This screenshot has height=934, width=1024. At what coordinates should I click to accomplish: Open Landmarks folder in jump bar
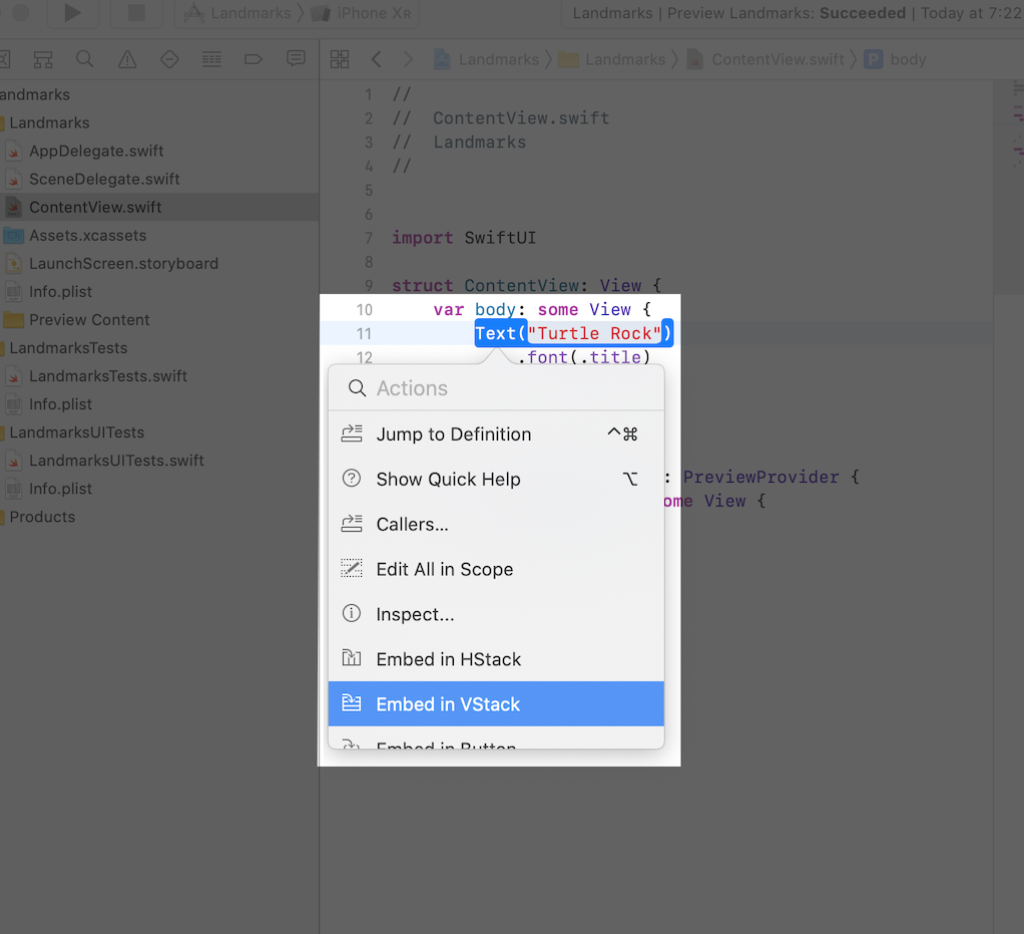coord(612,59)
